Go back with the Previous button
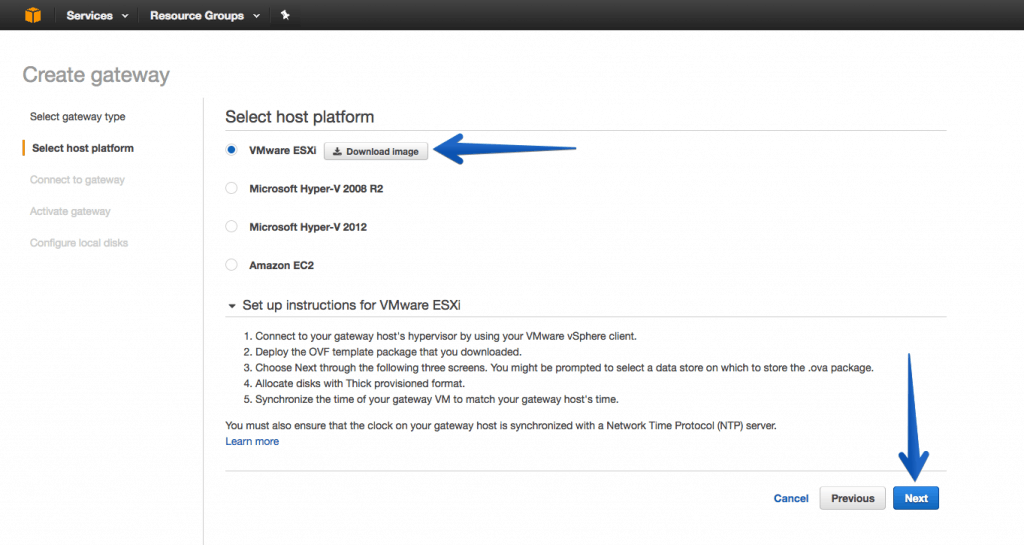1024x545 pixels. (852, 498)
